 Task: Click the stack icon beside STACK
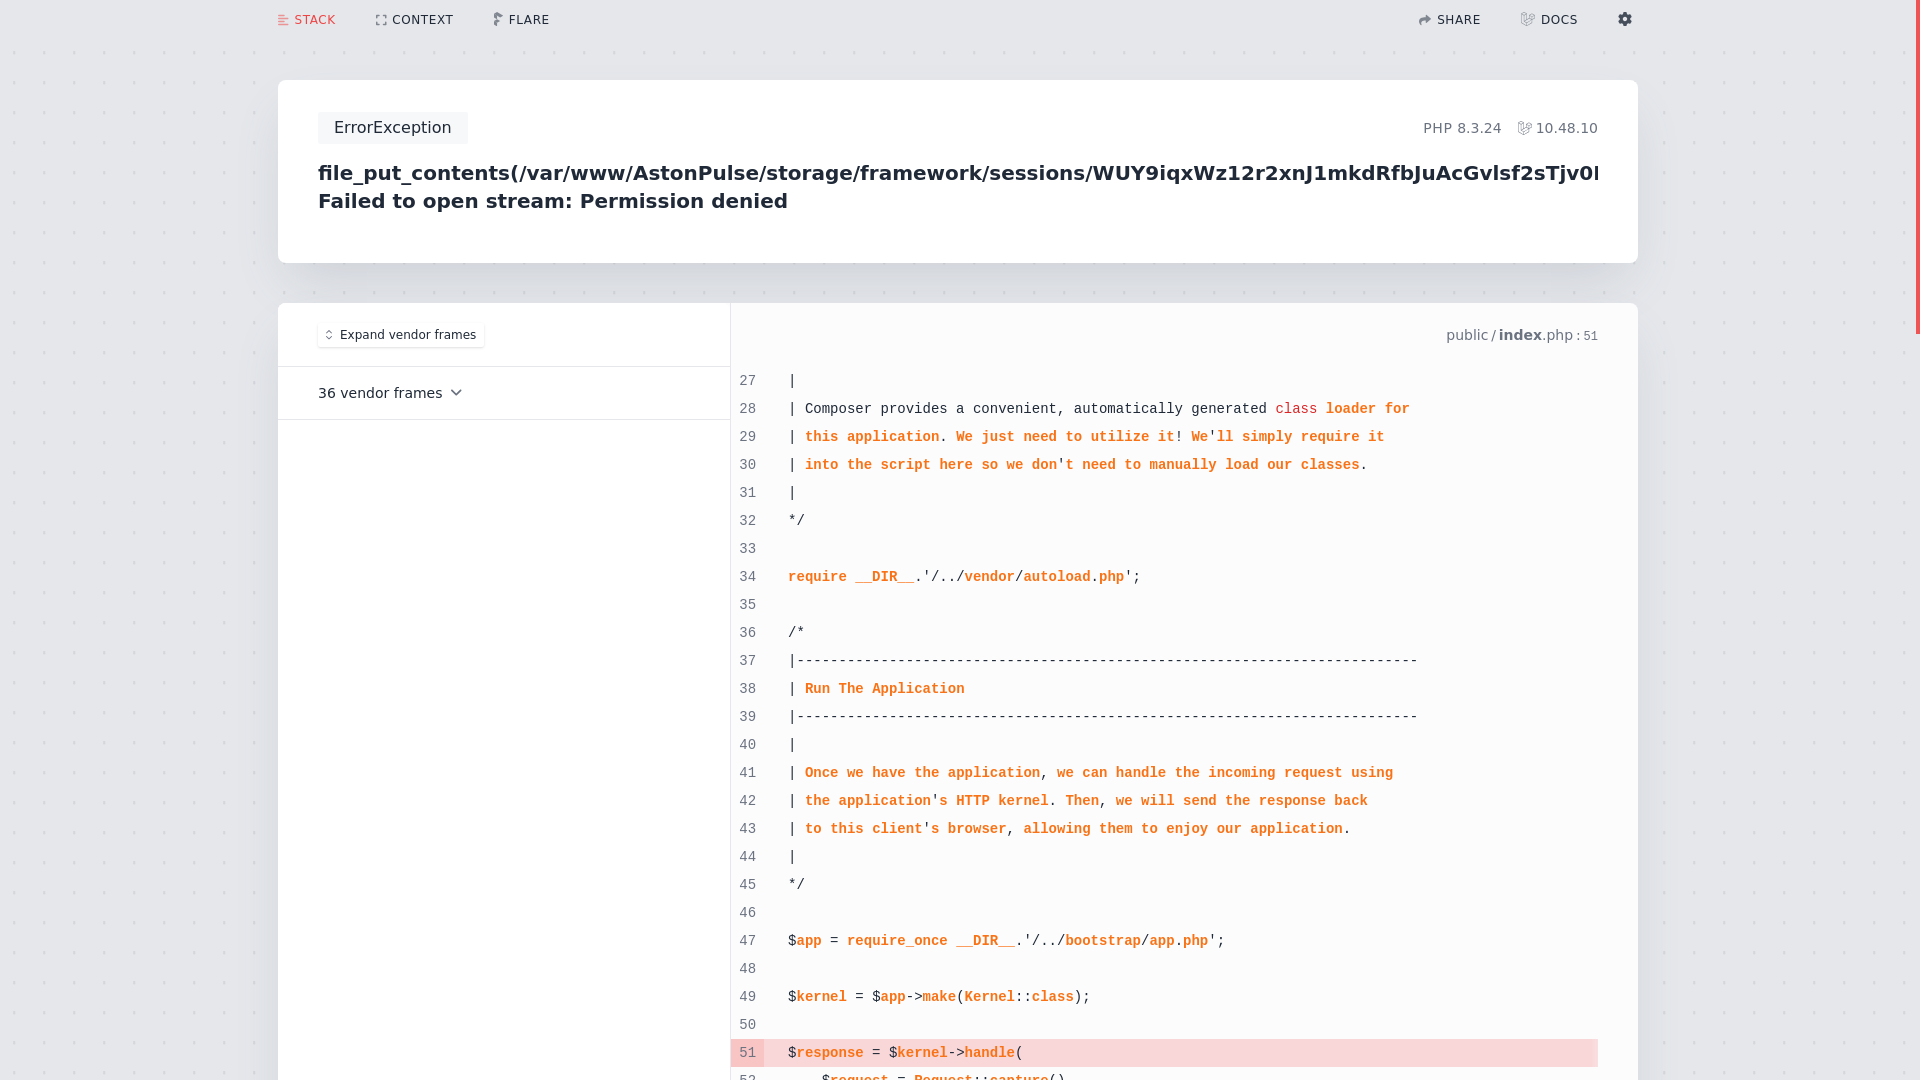point(283,20)
